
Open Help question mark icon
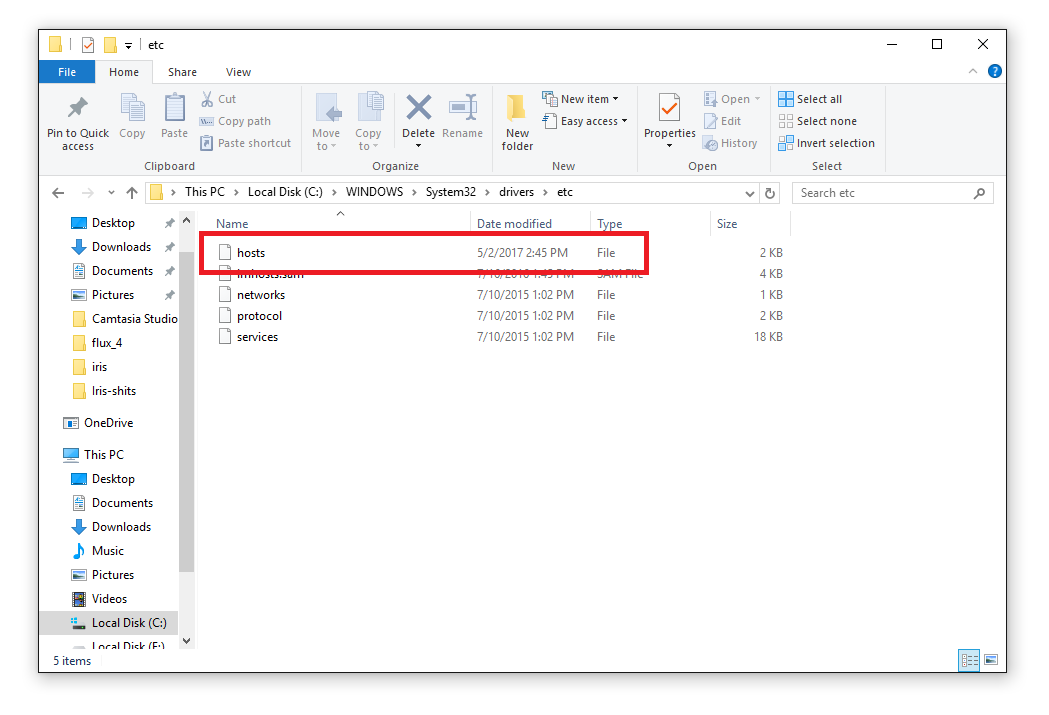click(x=995, y=72)
